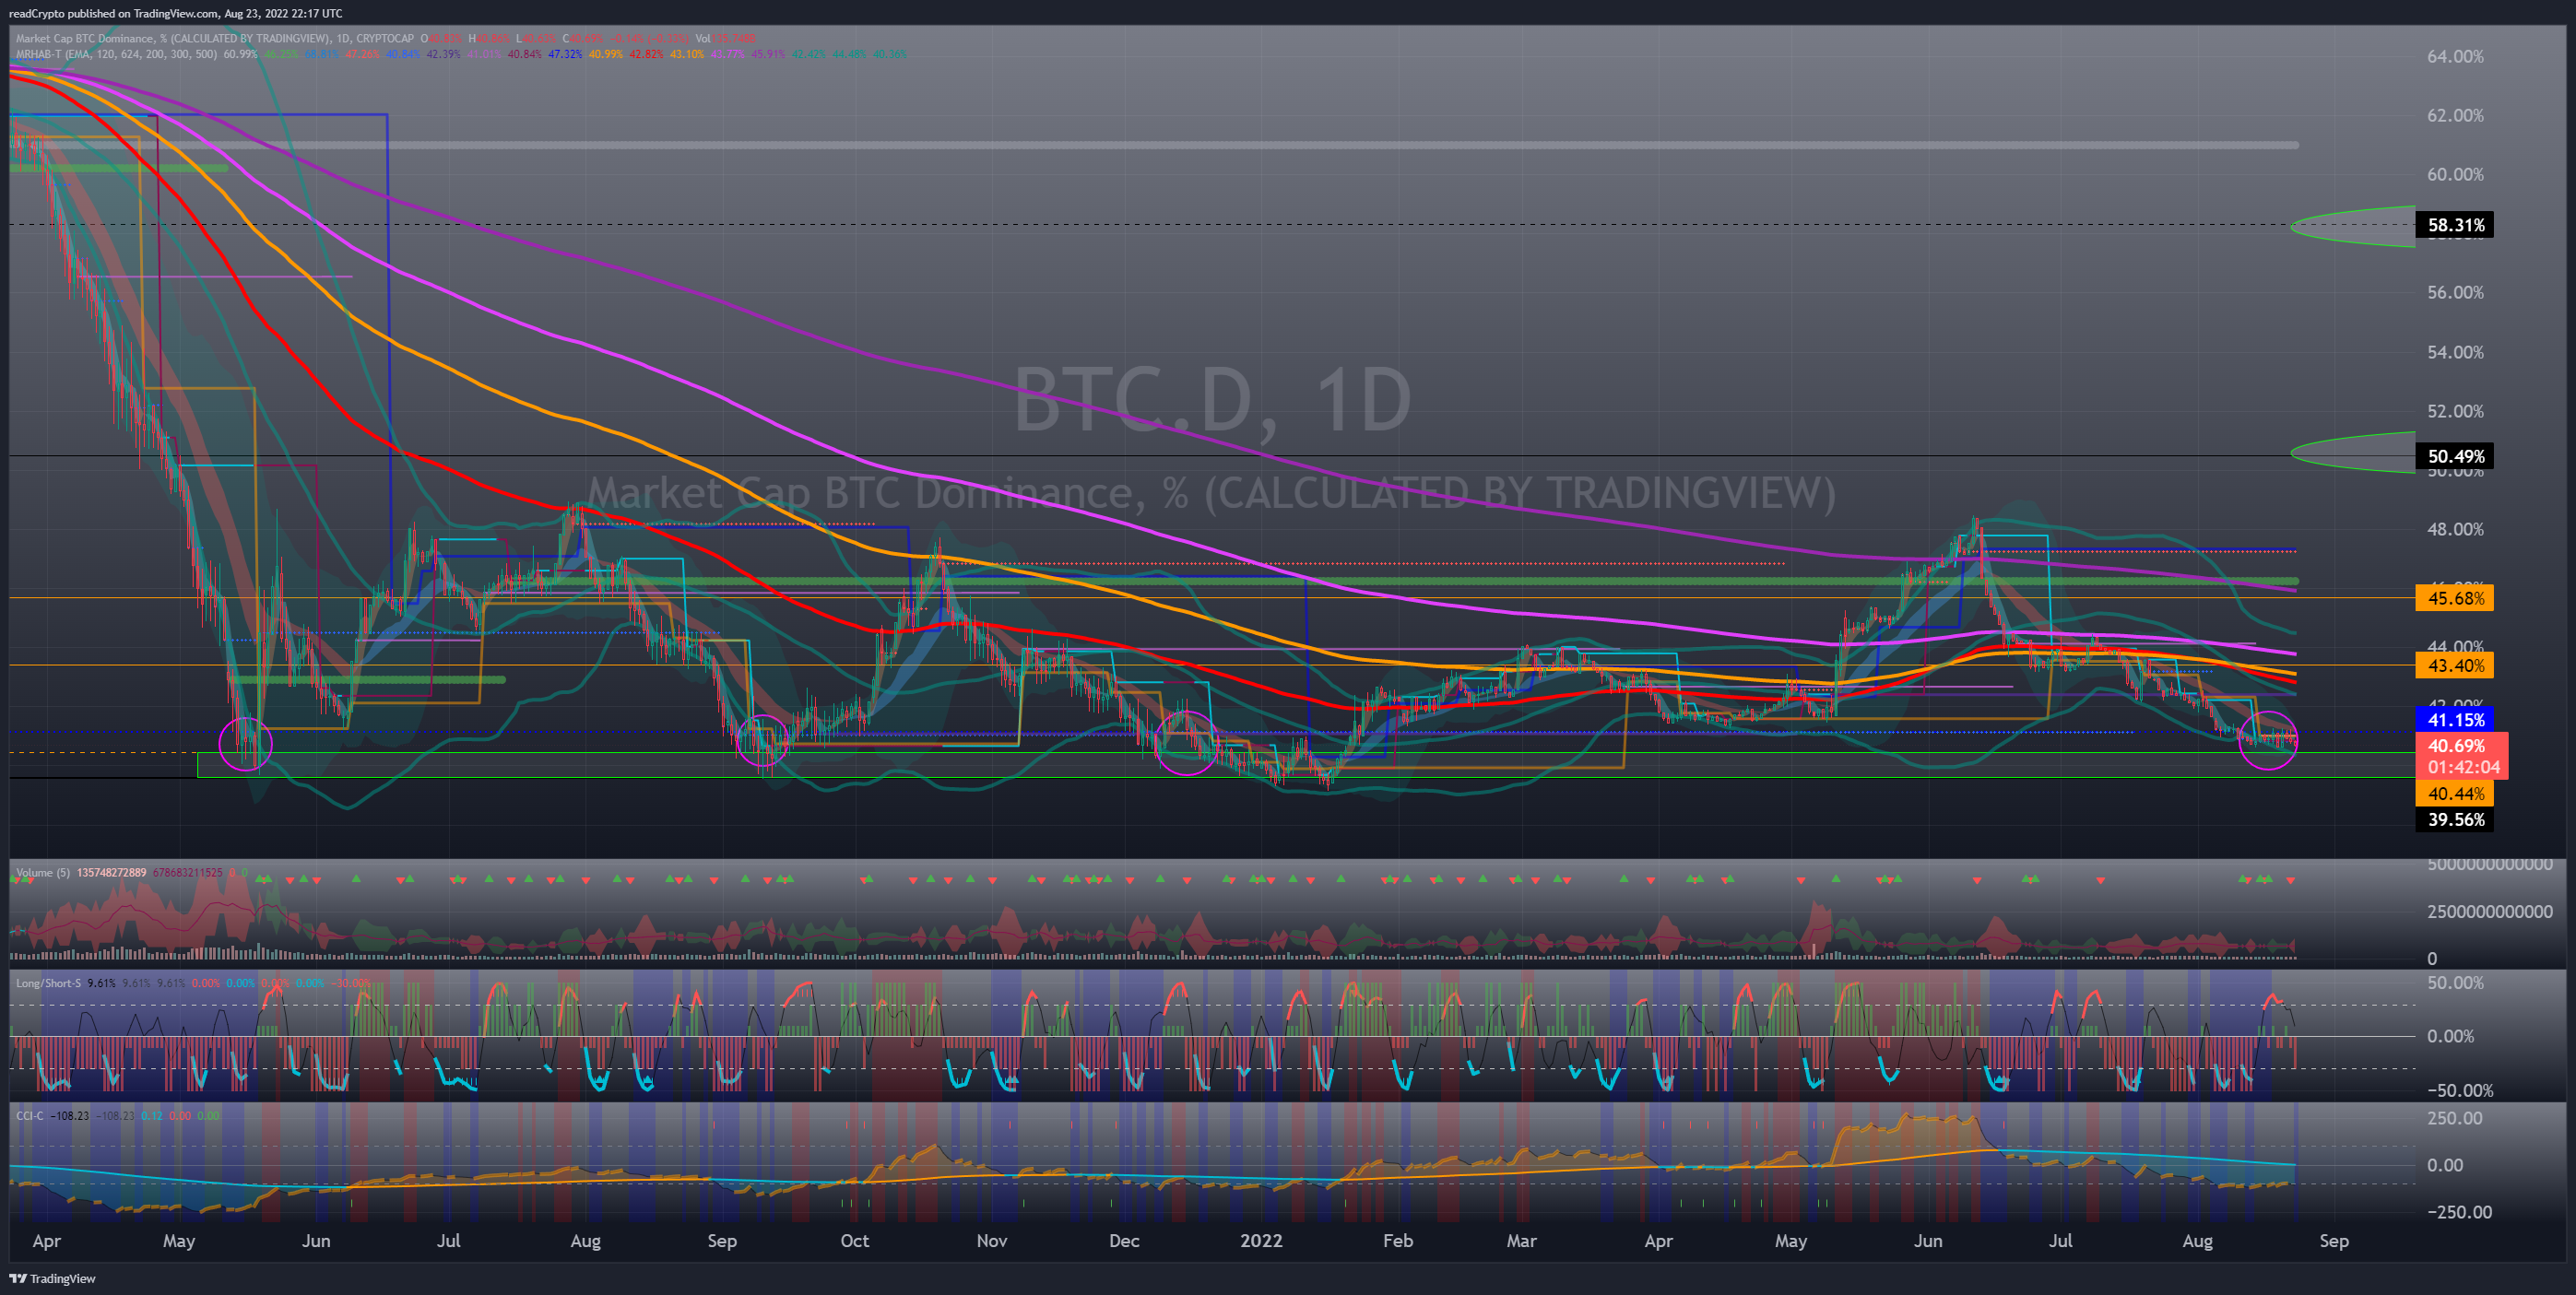Click the Feb label on the time axis
This screenshot has height=1295, width=2576.
[1397, 1240]
